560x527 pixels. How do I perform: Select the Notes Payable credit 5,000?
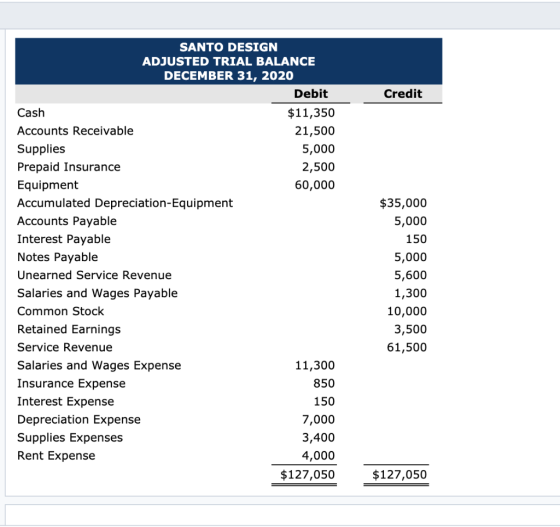[410, 257]
